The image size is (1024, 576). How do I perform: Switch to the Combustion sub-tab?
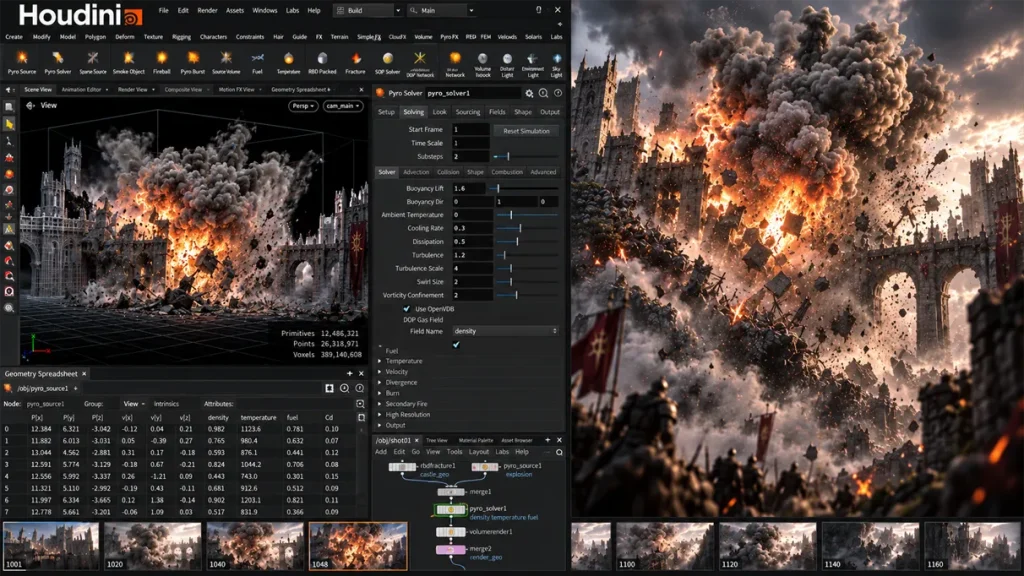[x=507, y=172]
